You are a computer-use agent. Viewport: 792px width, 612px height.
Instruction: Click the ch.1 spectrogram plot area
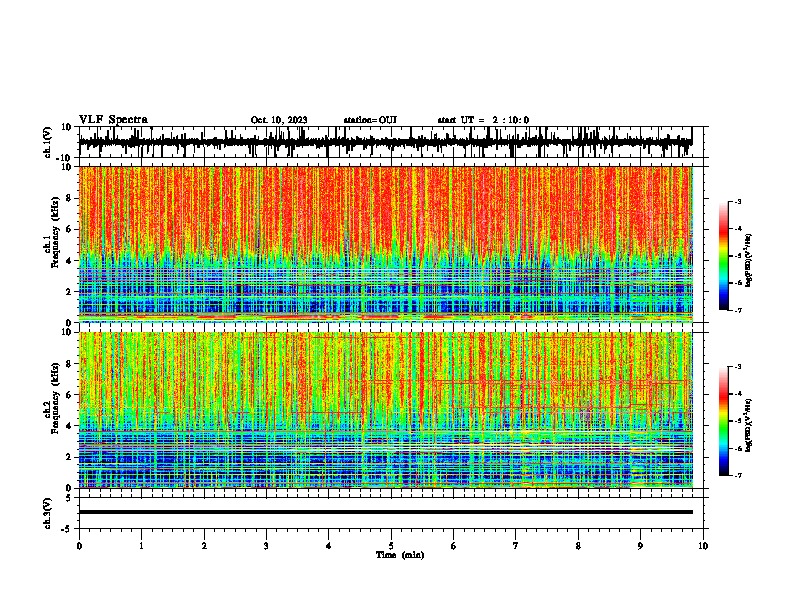[385, 244]
